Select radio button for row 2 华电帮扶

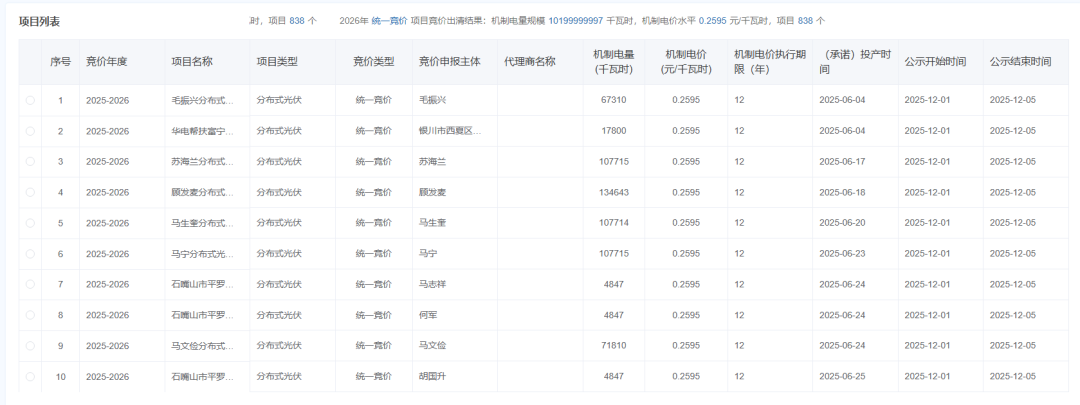30,131
